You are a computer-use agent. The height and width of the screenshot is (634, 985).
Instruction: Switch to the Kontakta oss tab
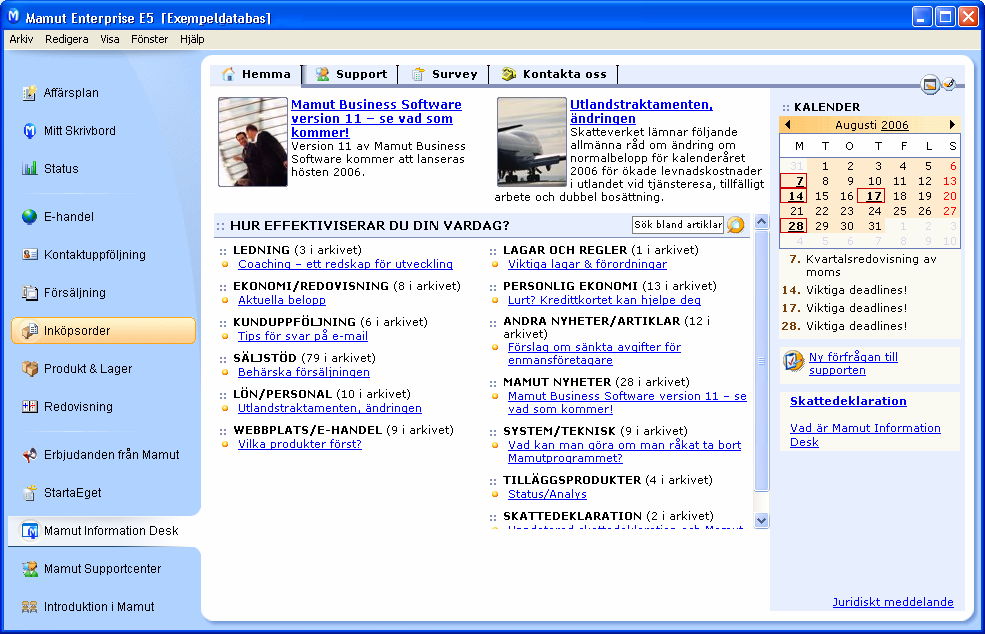[554, 74]
